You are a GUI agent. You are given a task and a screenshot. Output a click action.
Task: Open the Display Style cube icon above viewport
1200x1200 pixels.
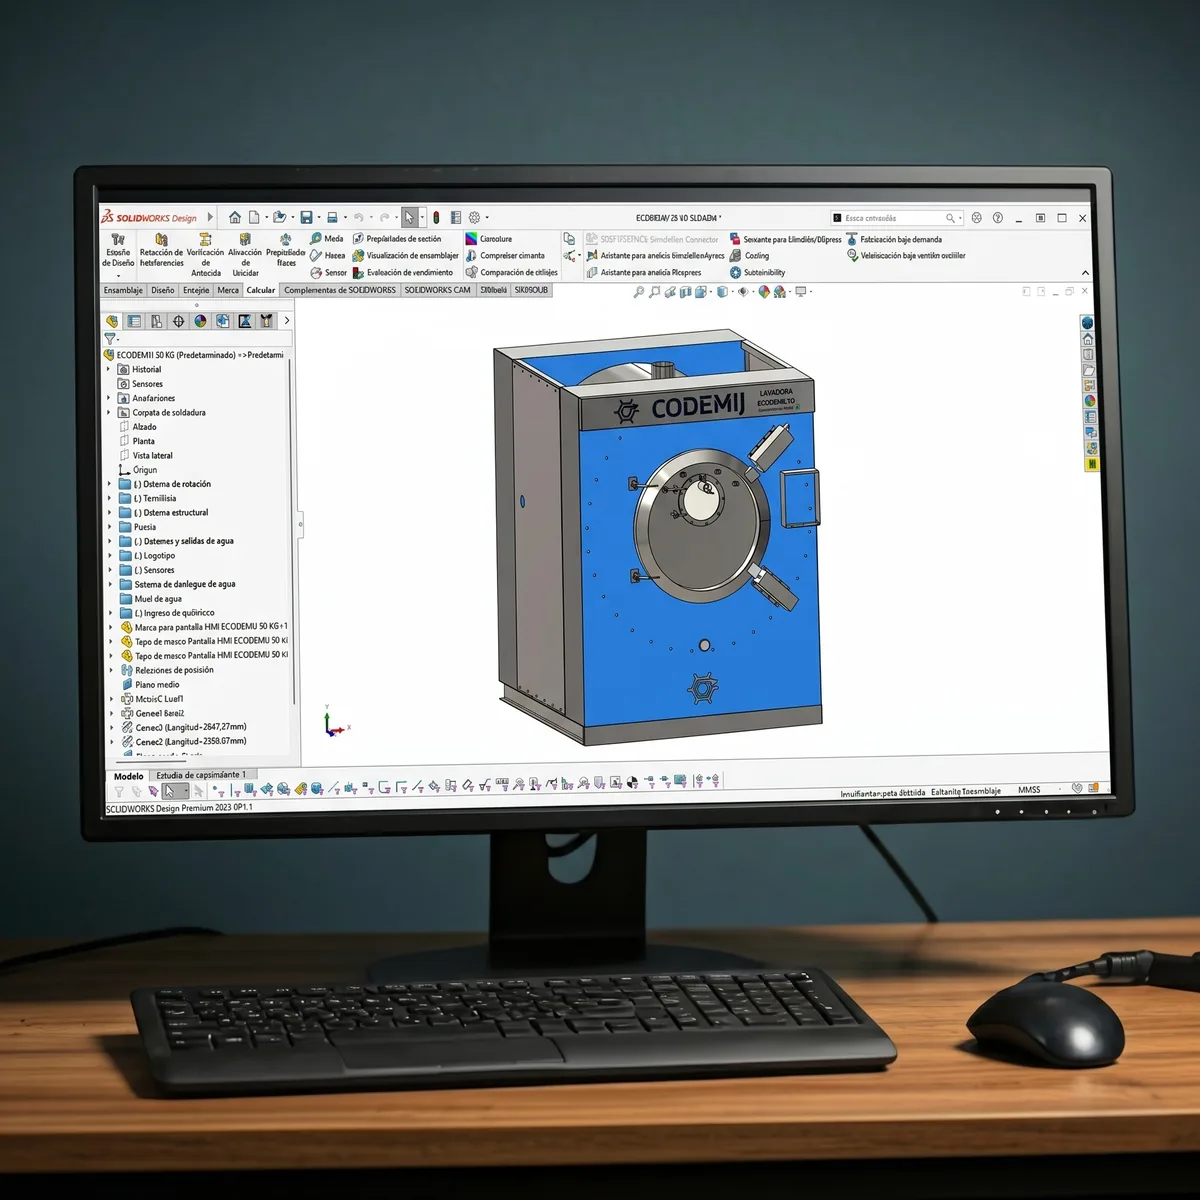pyautogui.click(x=722, y=292)
